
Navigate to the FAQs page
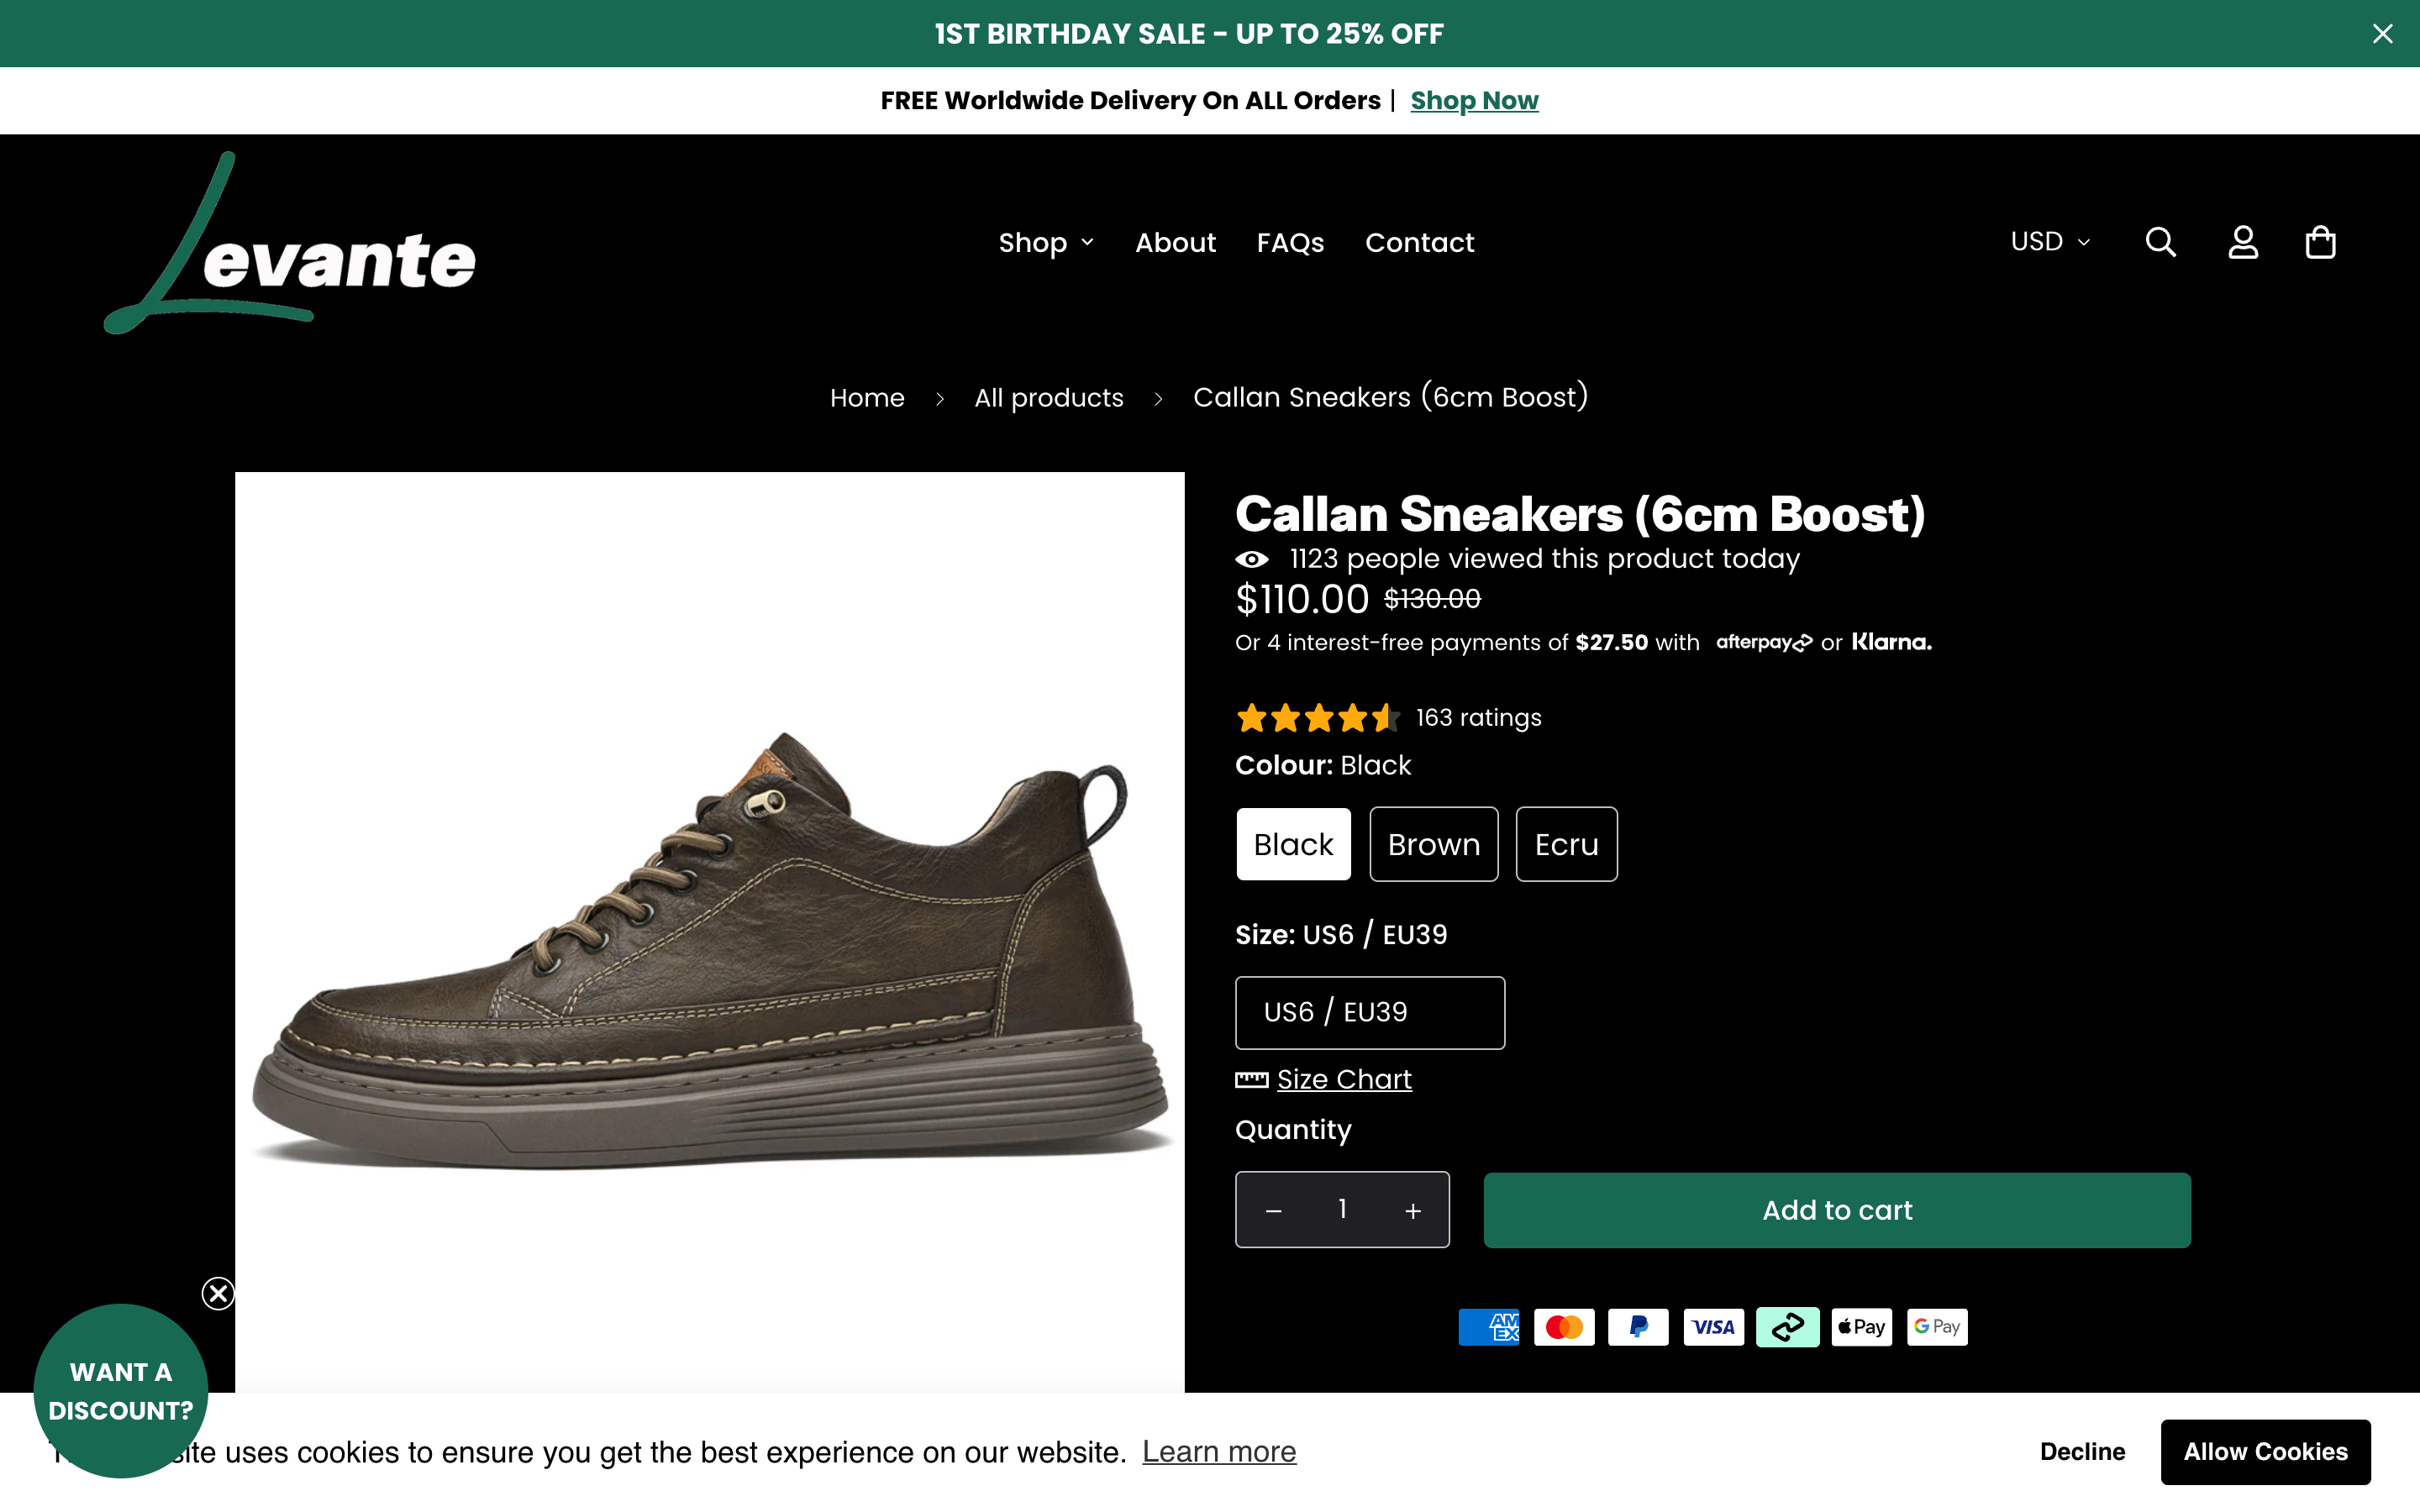(x=1290, y=242)
